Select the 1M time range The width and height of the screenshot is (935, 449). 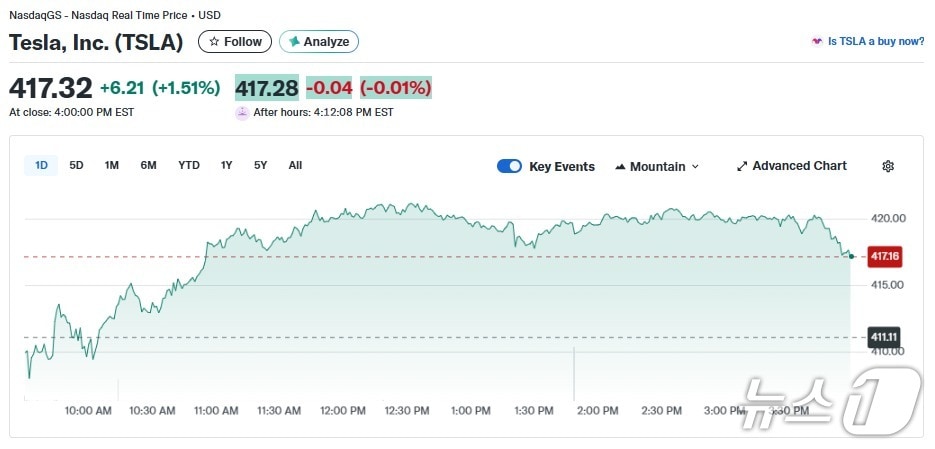click(112, 165)
